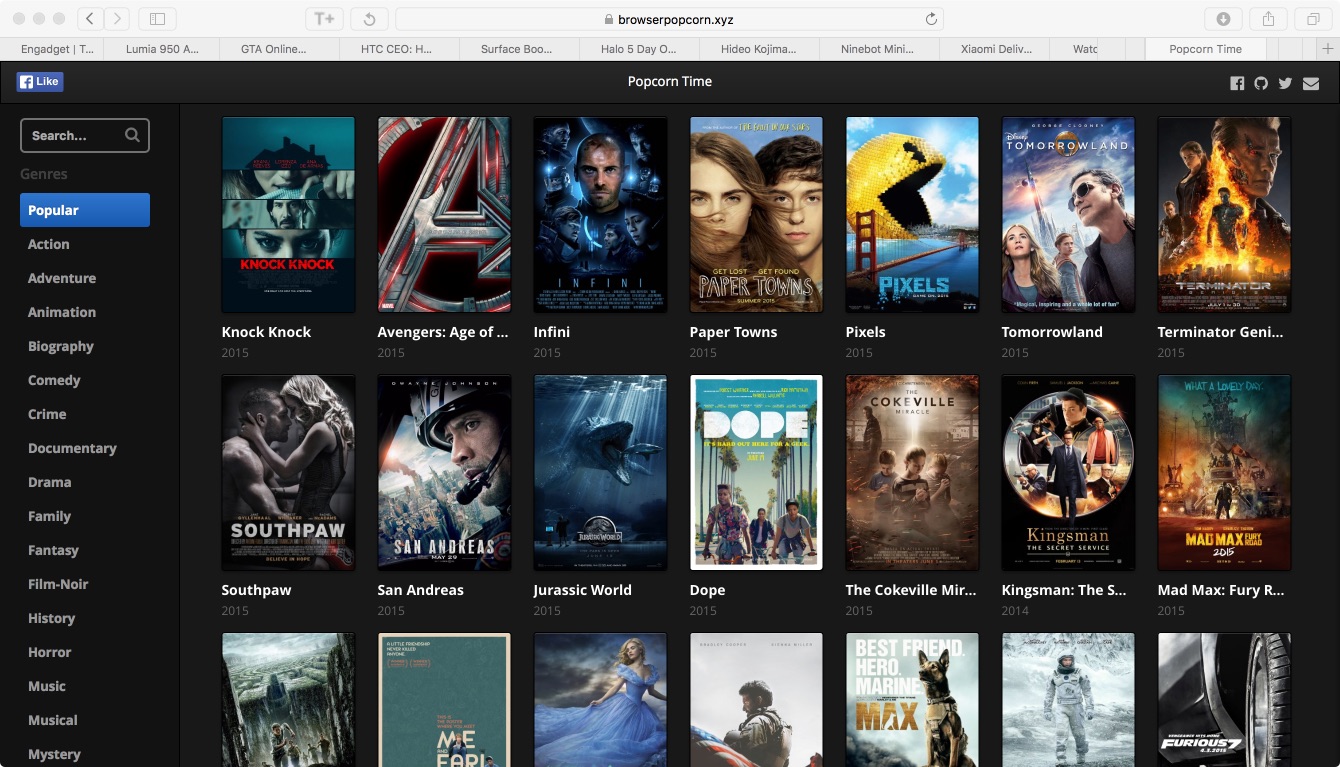
Task: Click the Safari text size T+ button
Action: click(x=324, y=19)
